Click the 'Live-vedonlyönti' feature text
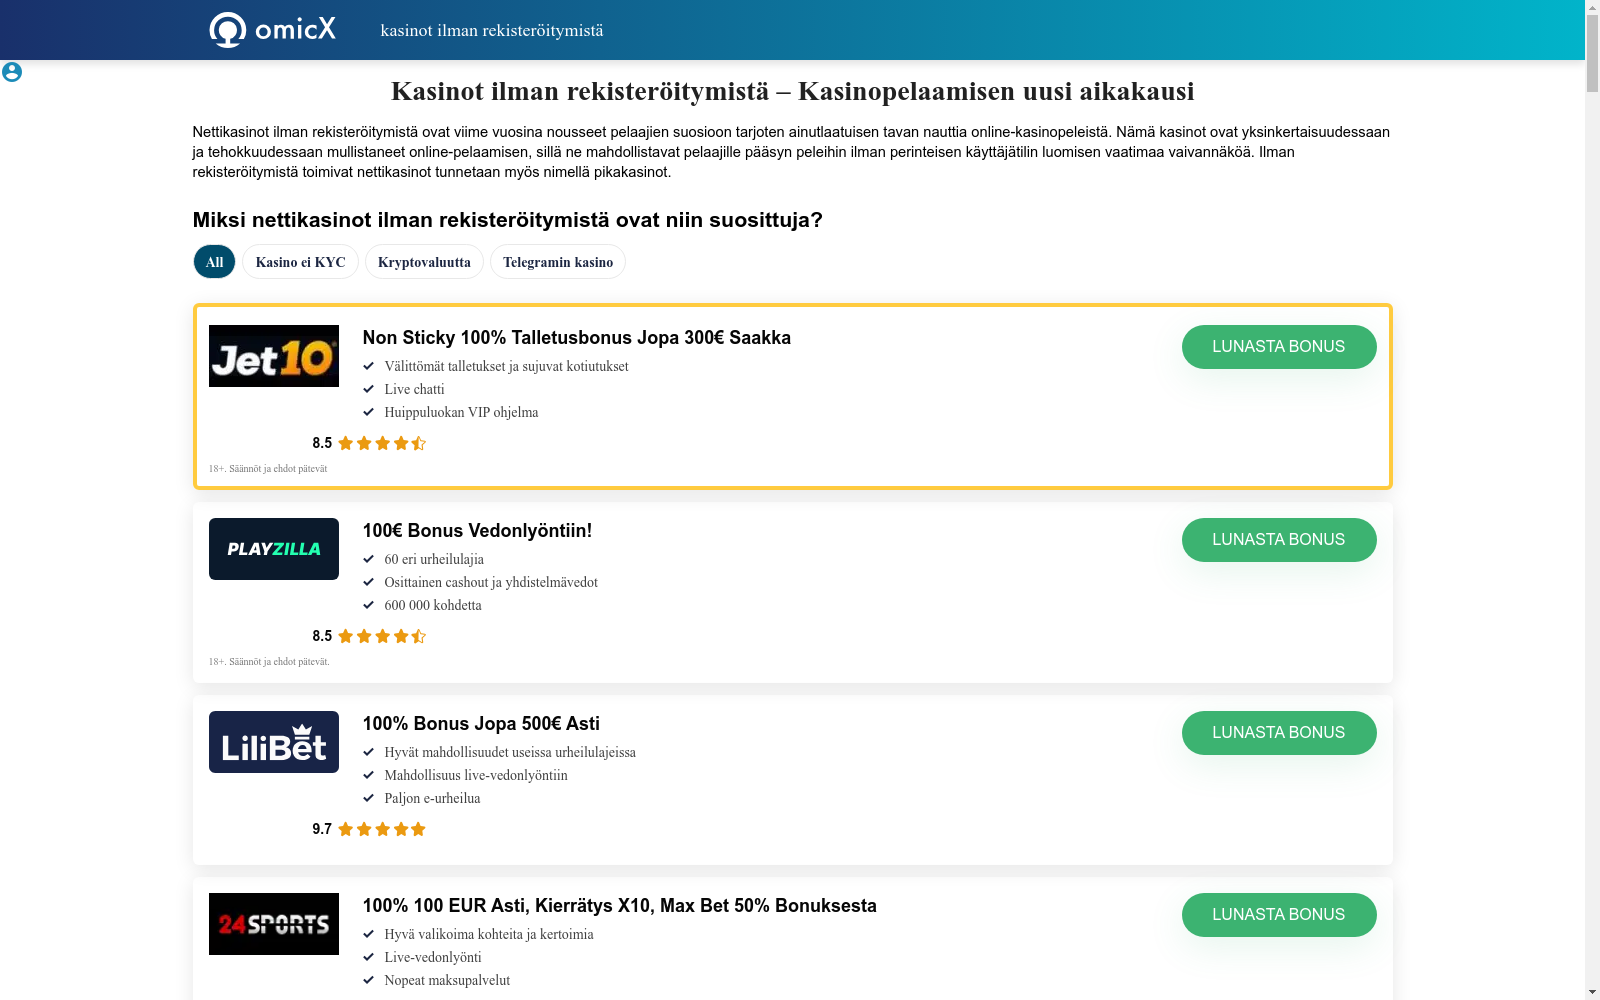Screen dimensions: 1600x1000 click(433, 957)
